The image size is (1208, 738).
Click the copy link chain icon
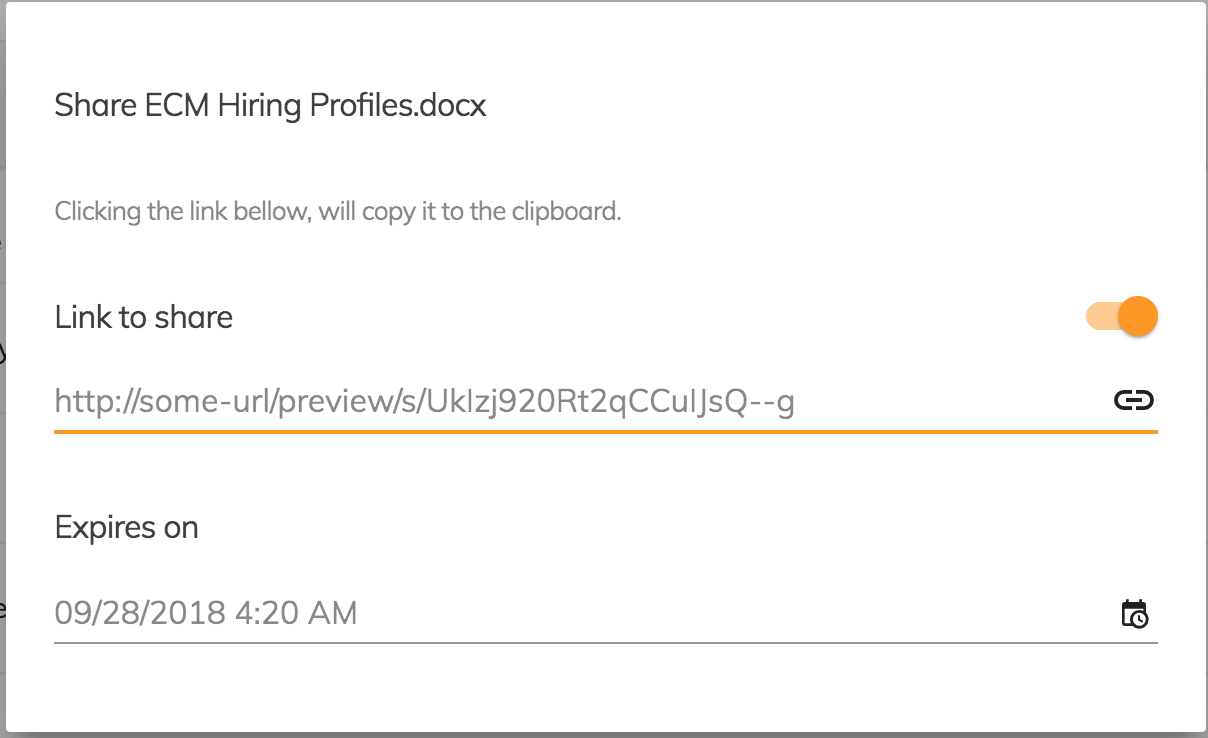(x=1134, y=401)
